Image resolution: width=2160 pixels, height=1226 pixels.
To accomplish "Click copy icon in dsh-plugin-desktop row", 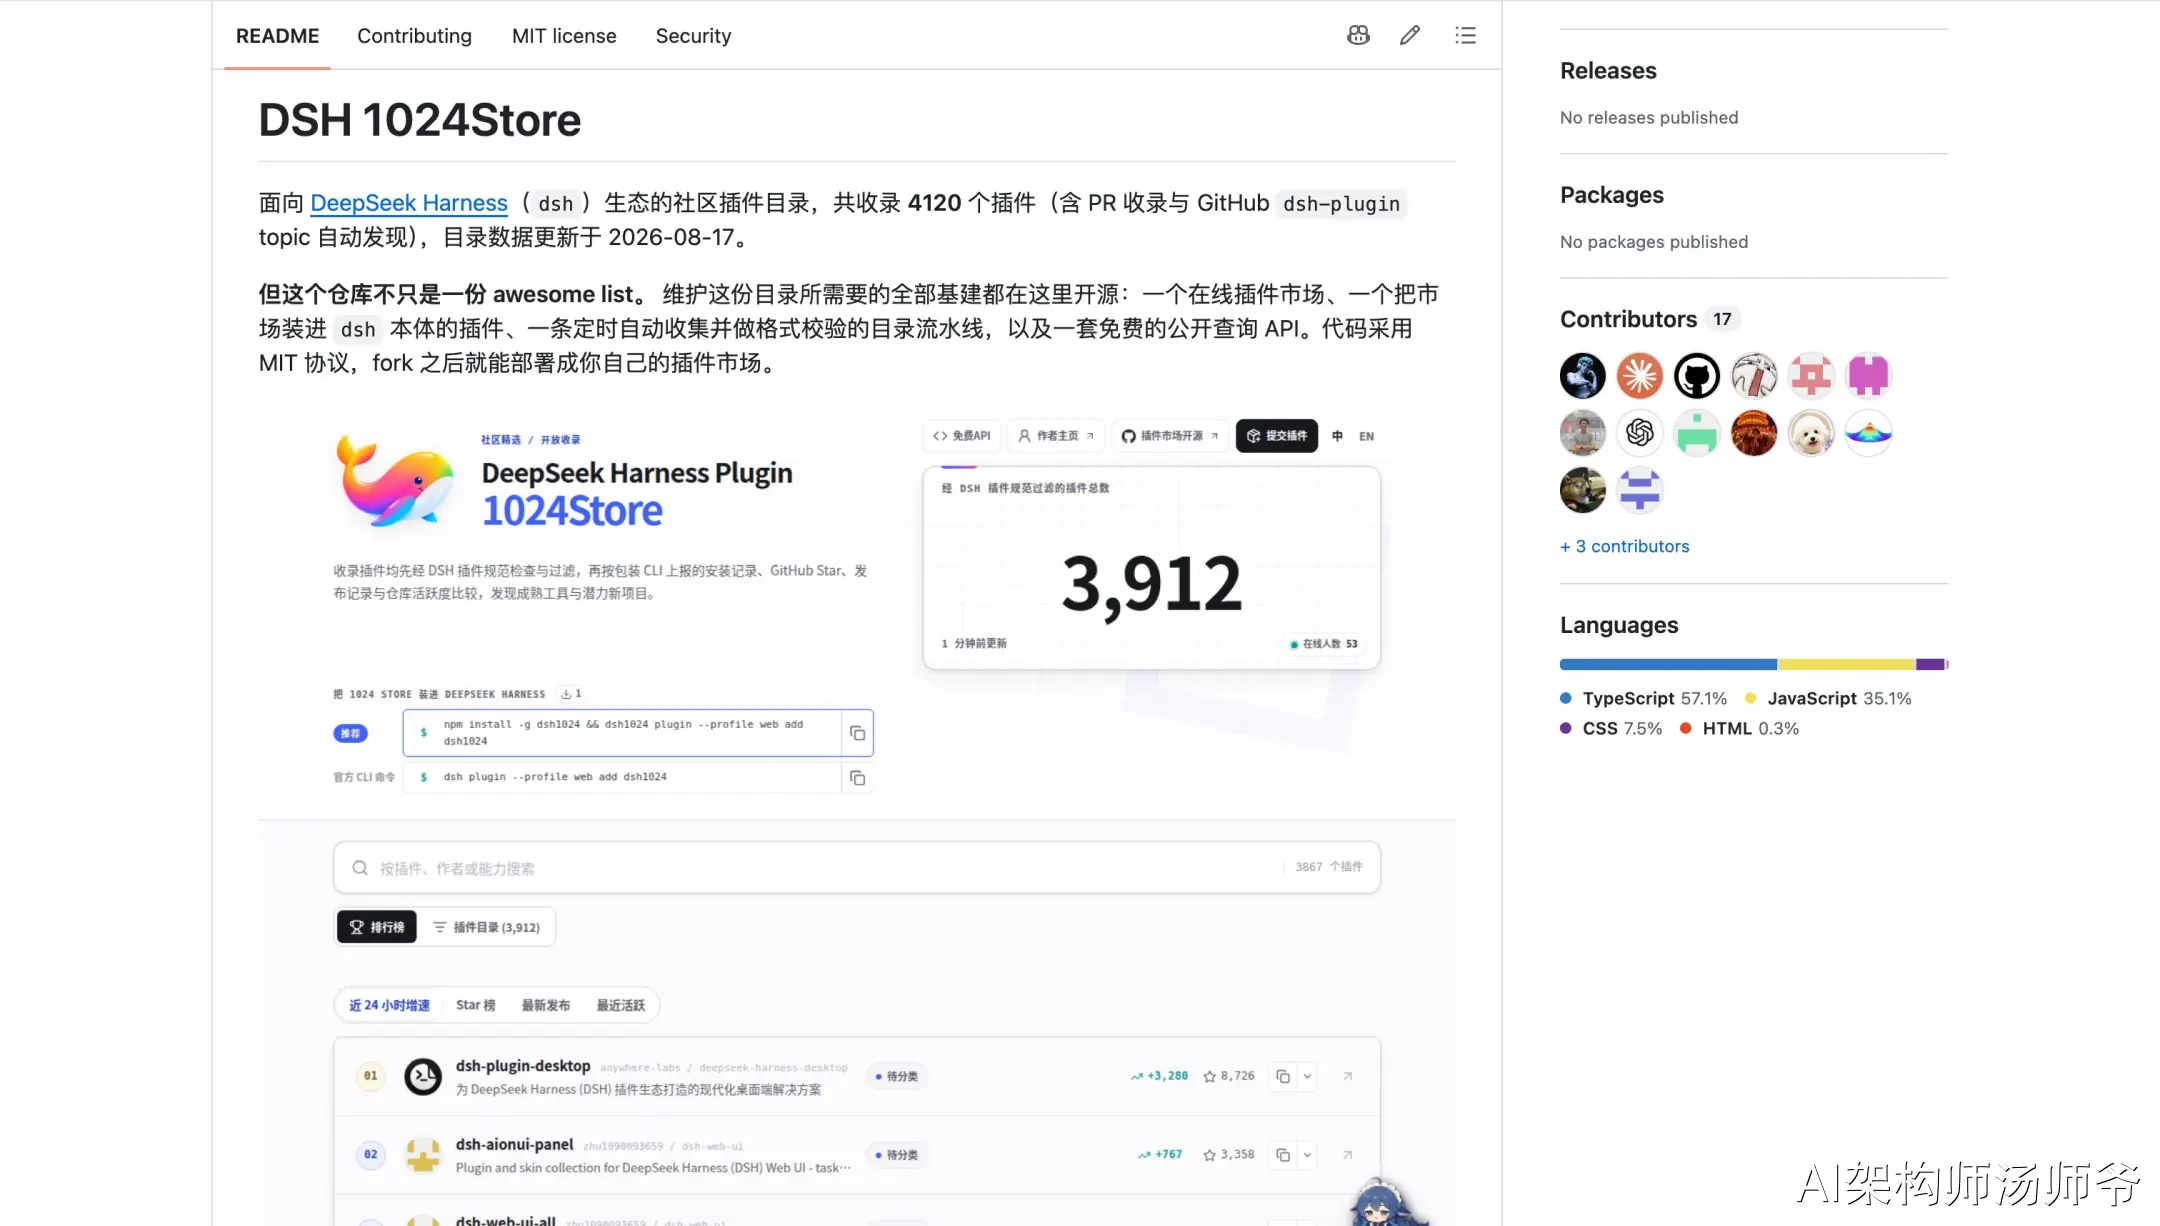I will (x=1283, y=1076).
